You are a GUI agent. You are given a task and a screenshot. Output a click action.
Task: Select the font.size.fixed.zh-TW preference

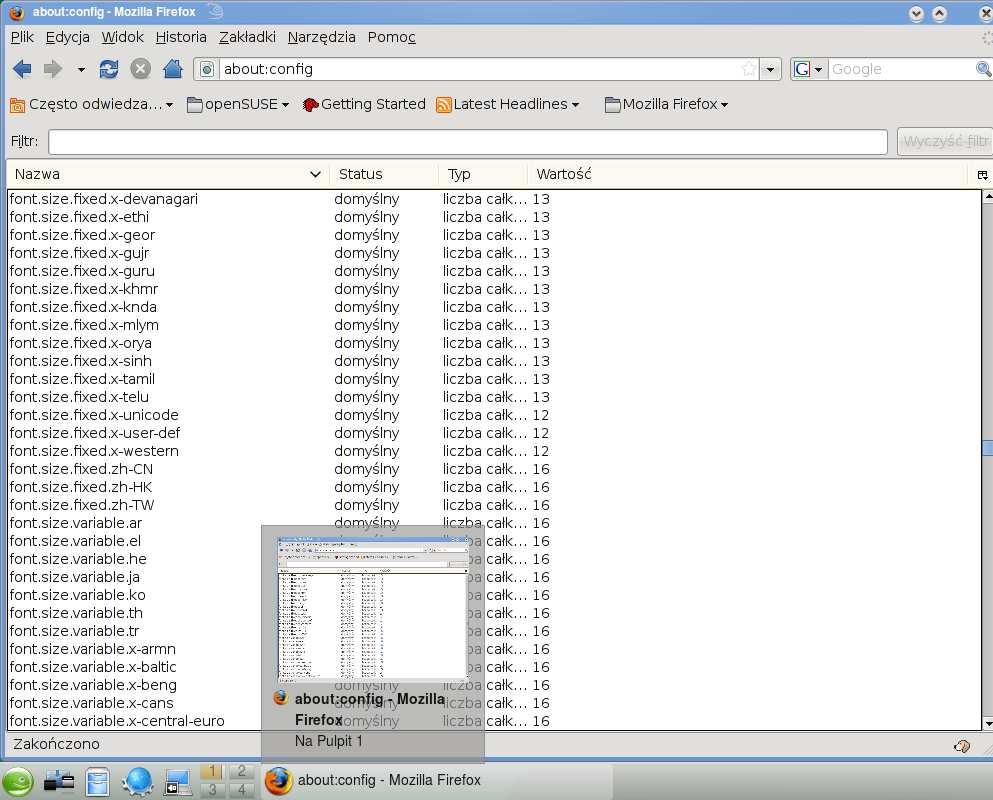click(494, 505)
